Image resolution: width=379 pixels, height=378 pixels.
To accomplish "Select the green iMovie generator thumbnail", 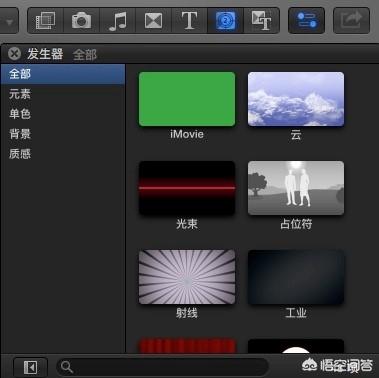I will pyautogui.click(x=187, y=99).
